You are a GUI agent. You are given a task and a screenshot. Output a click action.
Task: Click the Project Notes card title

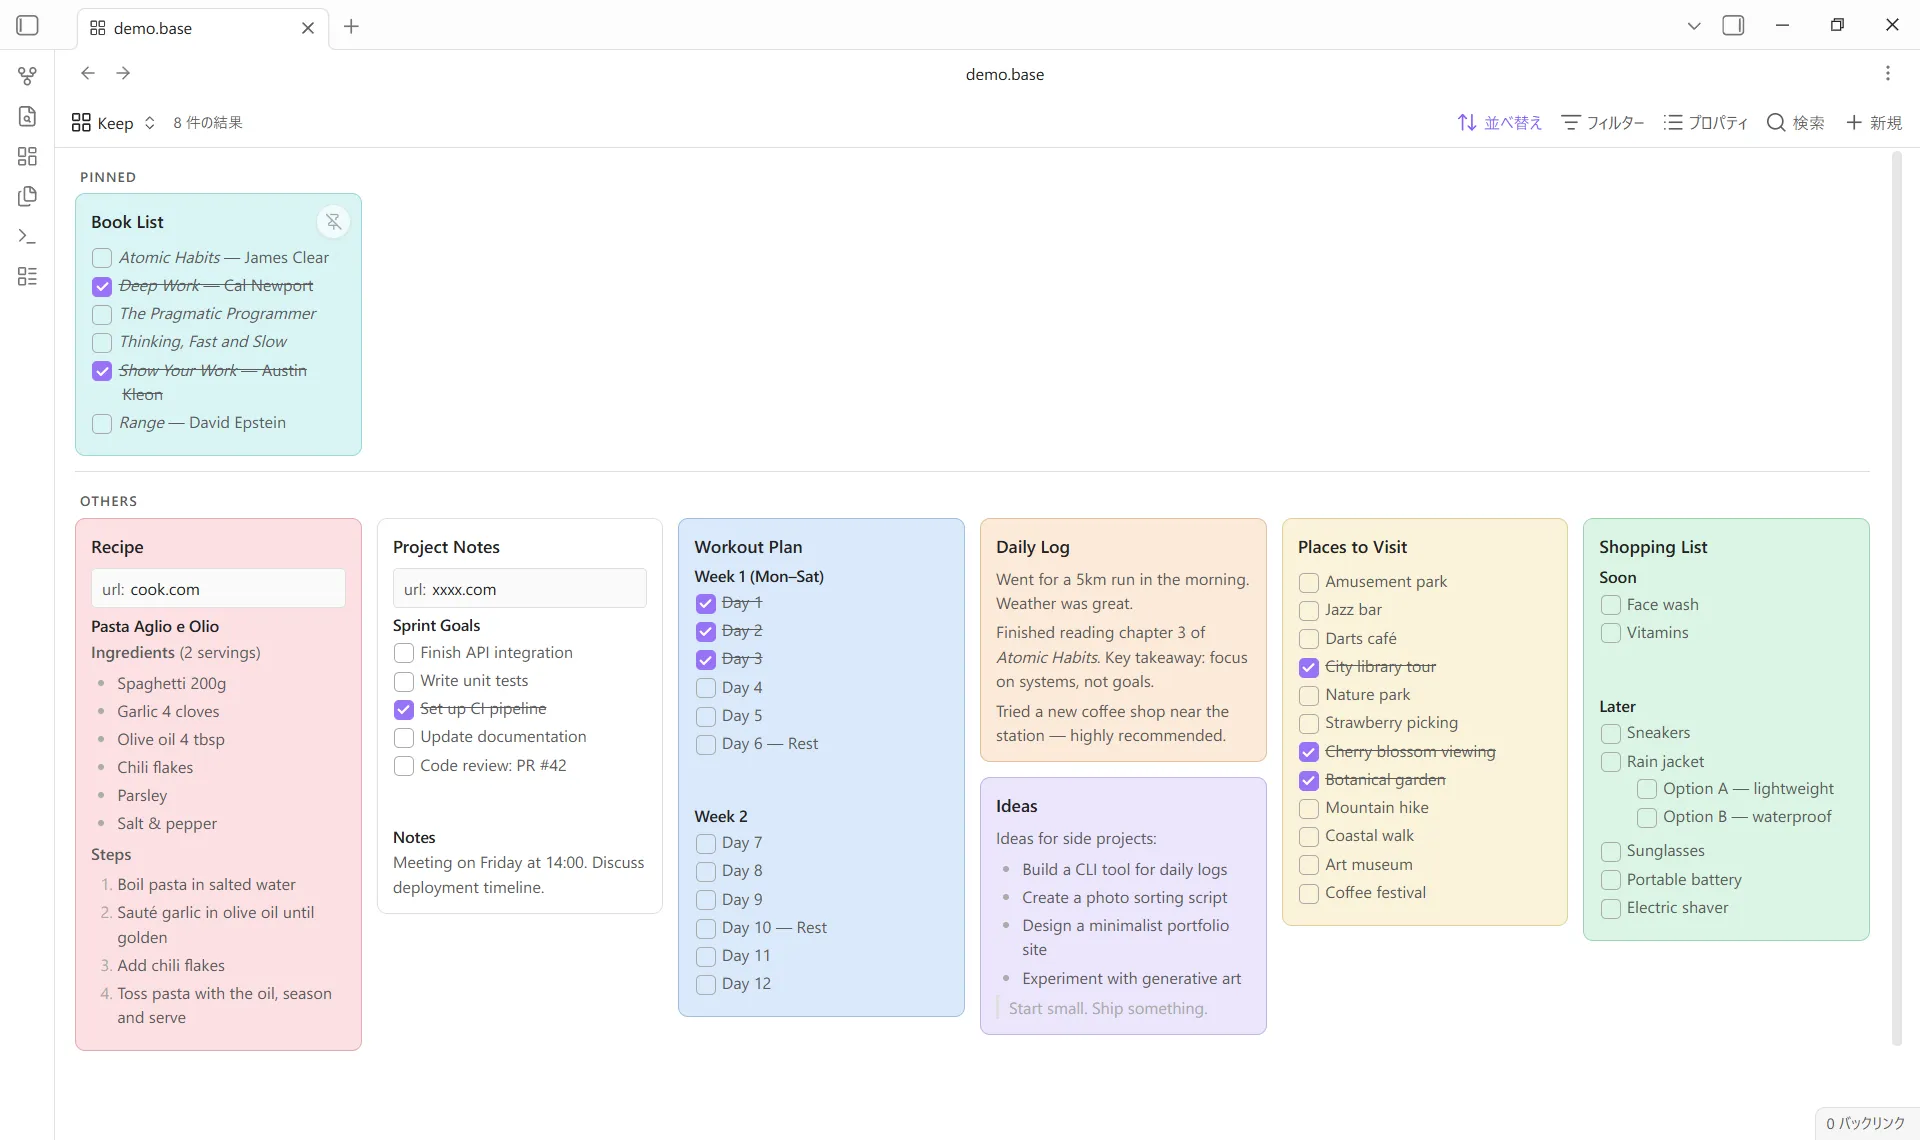coord(446,547)
